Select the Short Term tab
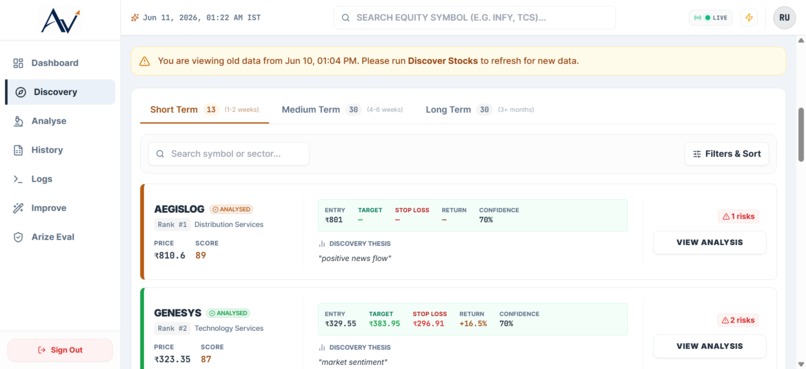 pos(205,109)
